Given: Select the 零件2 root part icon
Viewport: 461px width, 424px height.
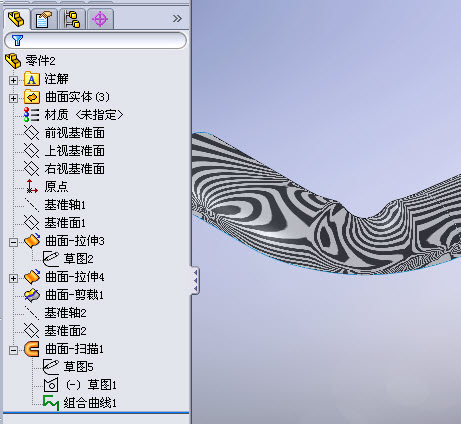Looking at the screenshot, I should tap(13, 61).
